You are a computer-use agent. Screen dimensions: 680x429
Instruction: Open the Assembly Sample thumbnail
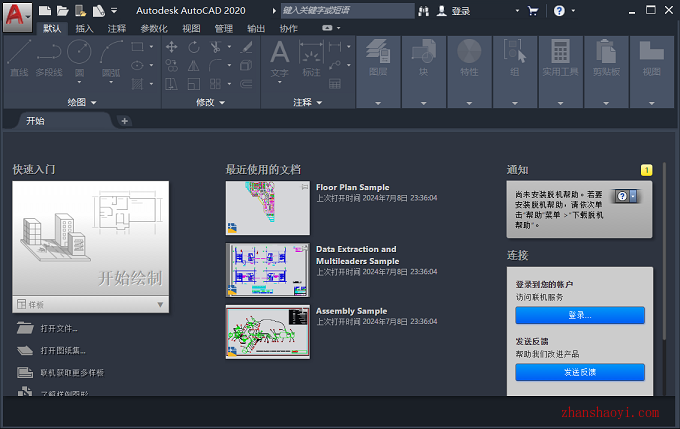pyautogui.click(x=268, y=332)
